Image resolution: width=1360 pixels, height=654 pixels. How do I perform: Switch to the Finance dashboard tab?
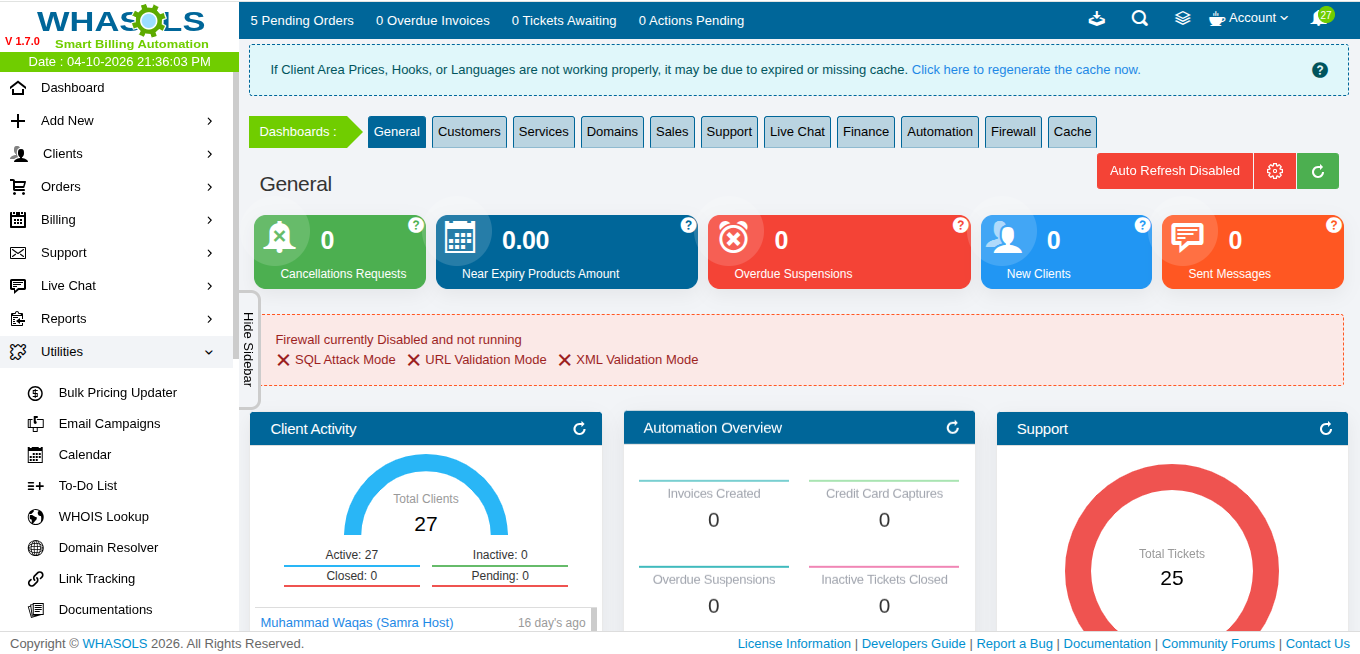[x=865, y=132]
